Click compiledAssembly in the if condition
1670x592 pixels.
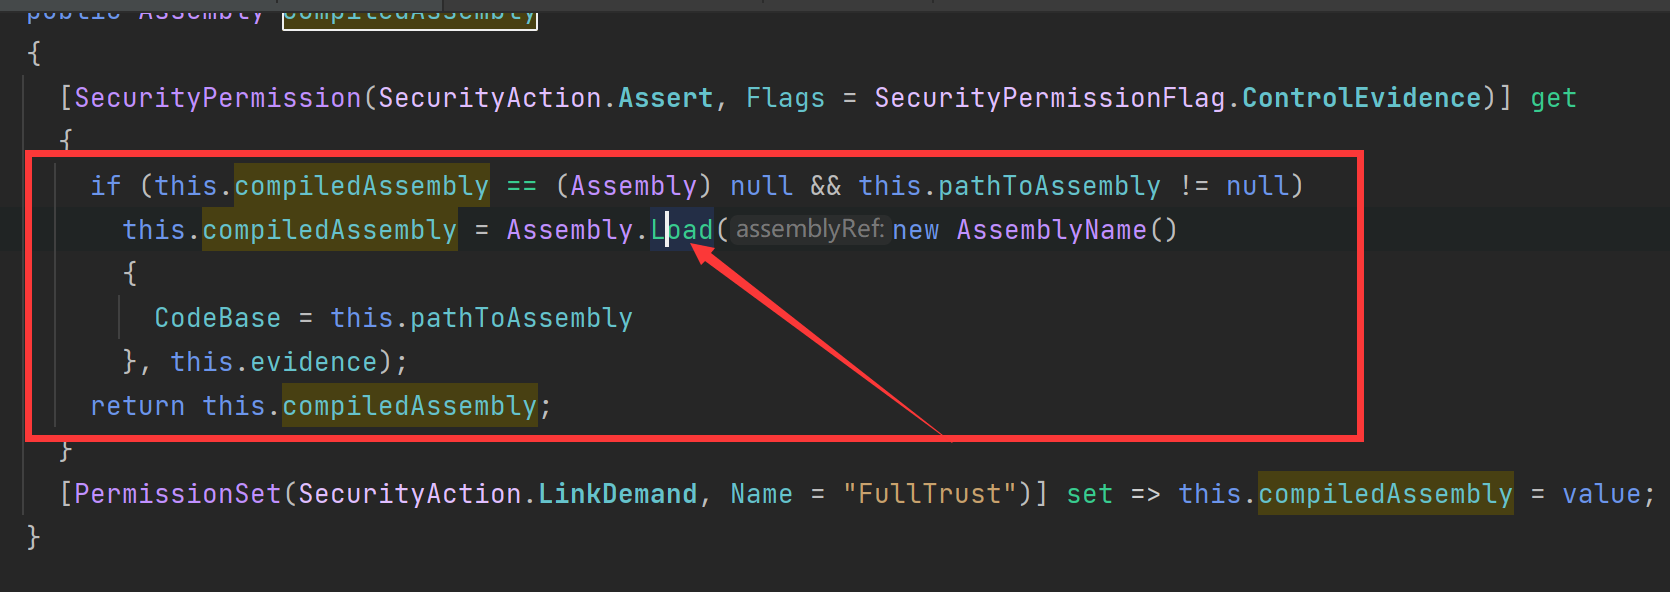click(362, 186)
